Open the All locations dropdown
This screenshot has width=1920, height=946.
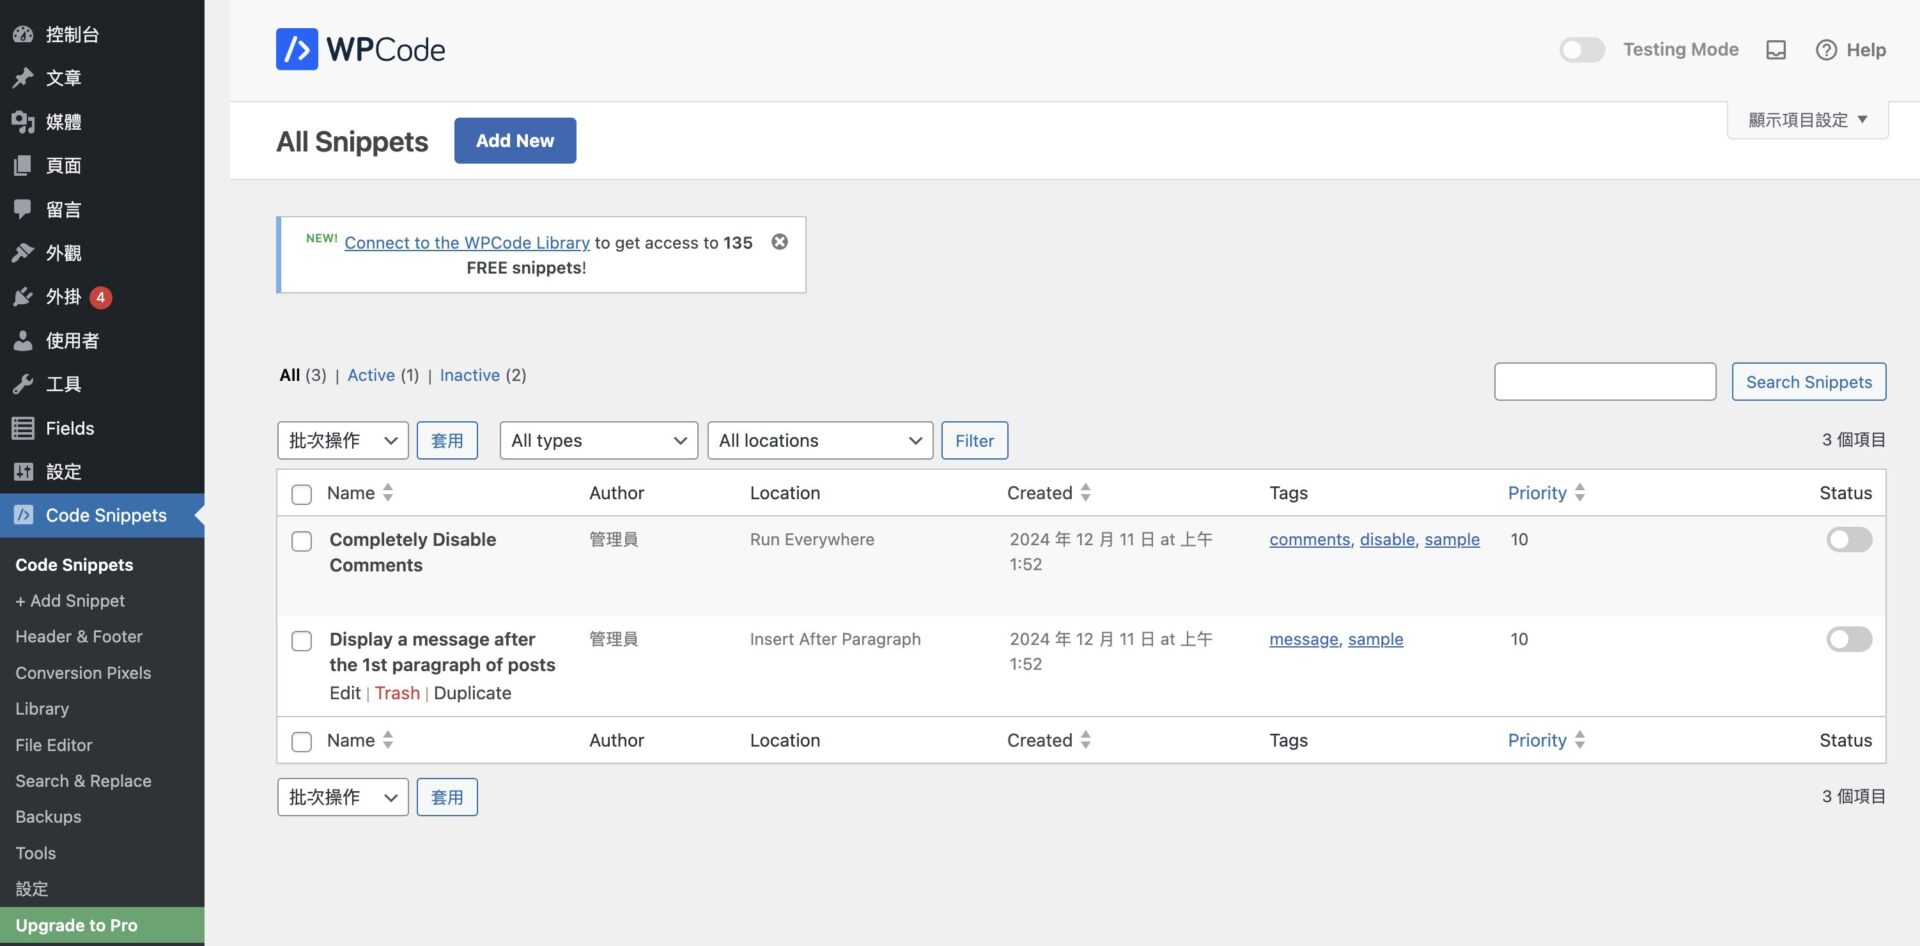click(820, 440)
